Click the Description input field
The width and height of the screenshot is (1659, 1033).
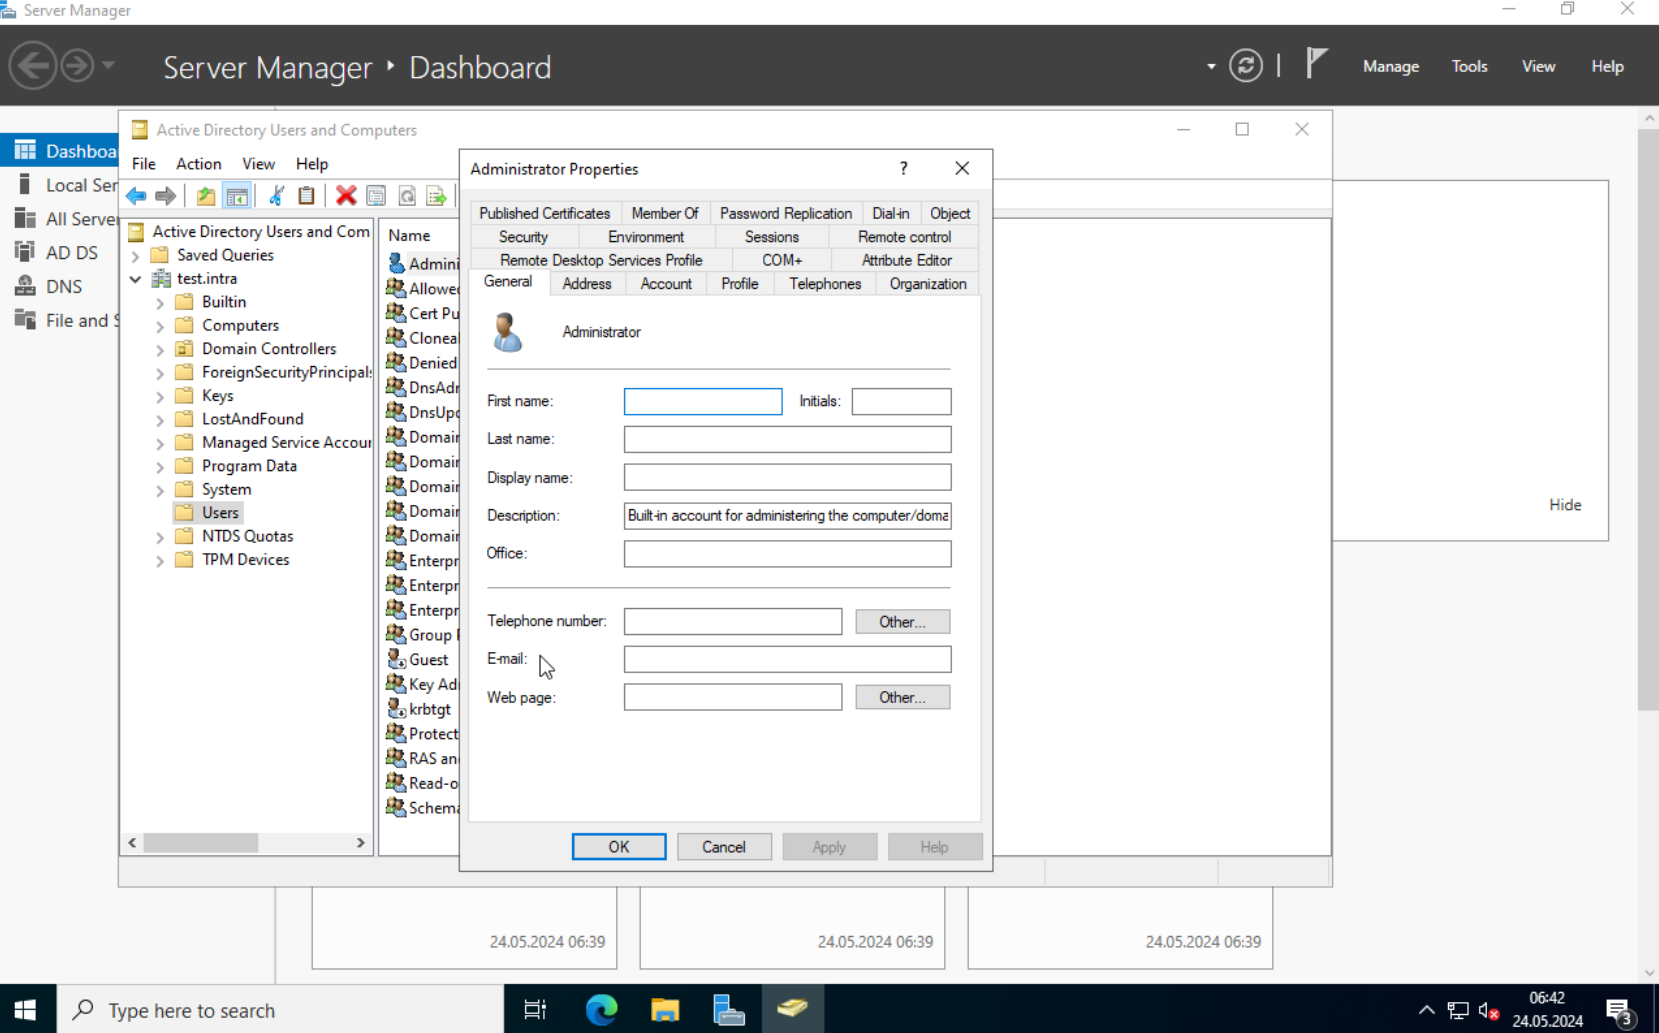[788, 516]
